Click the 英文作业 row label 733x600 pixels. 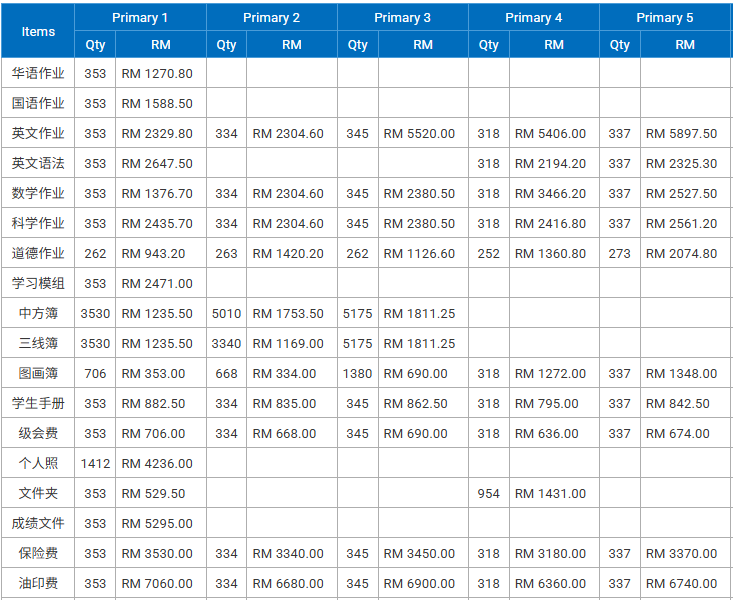tap(38, 133)
